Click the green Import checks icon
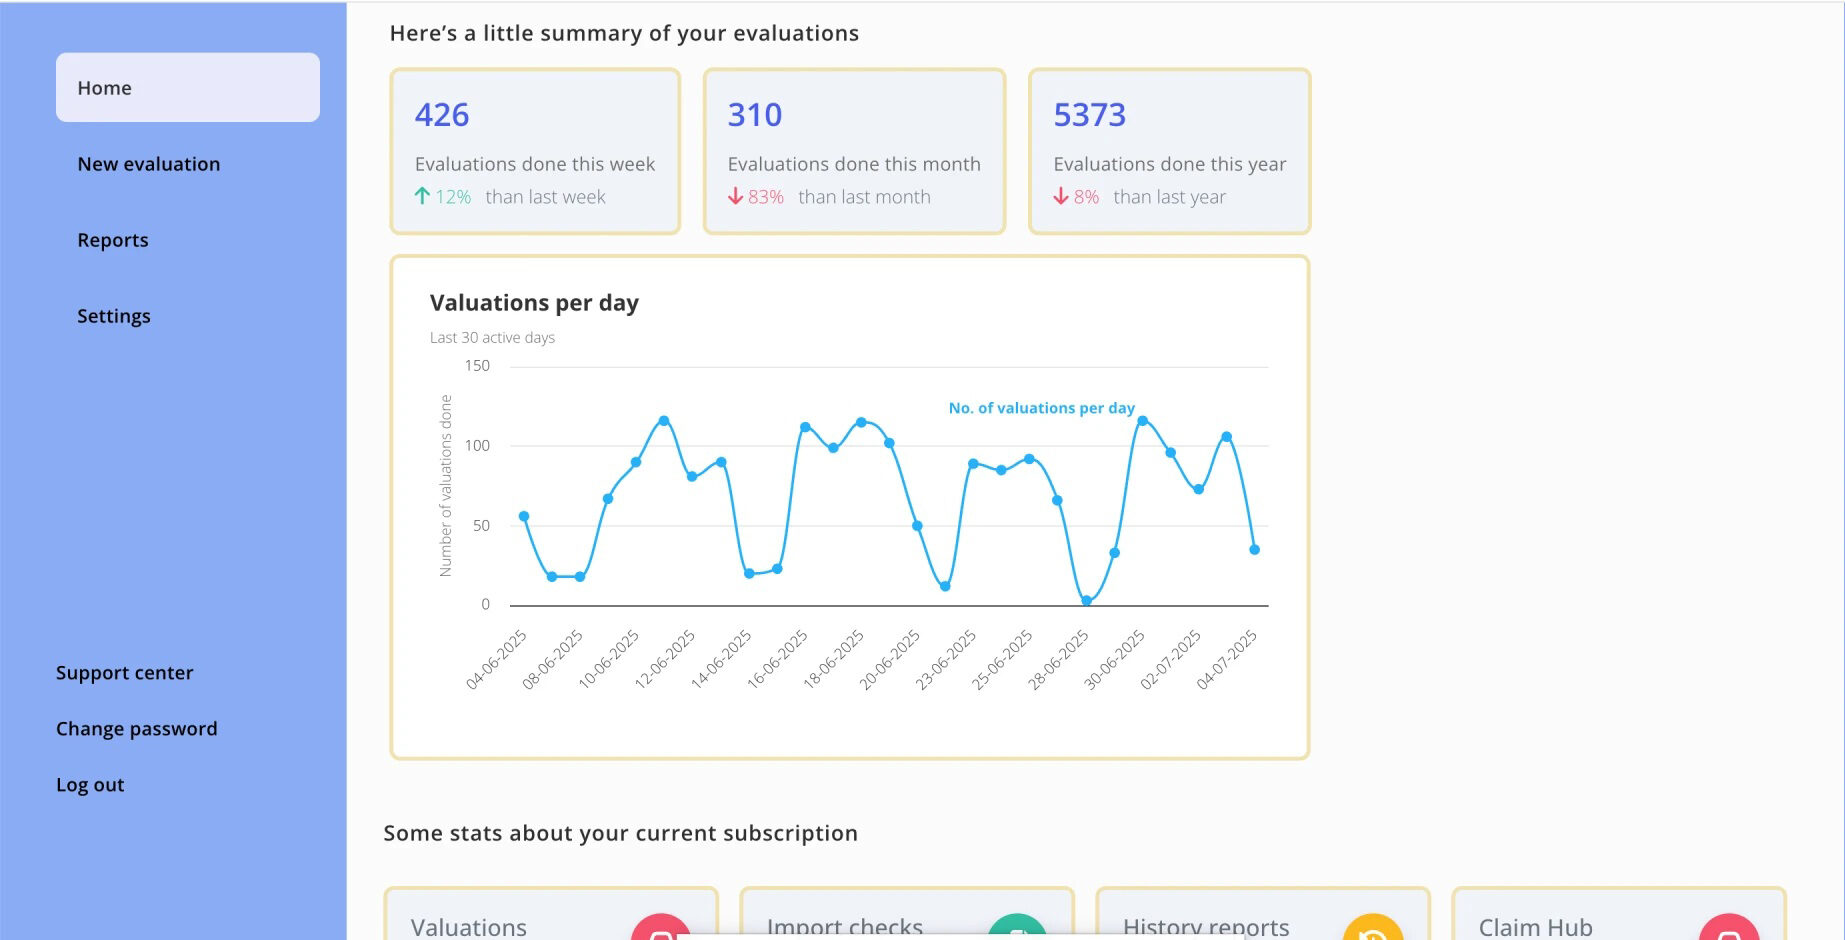1845x940 pixels. pos(1017,929)
